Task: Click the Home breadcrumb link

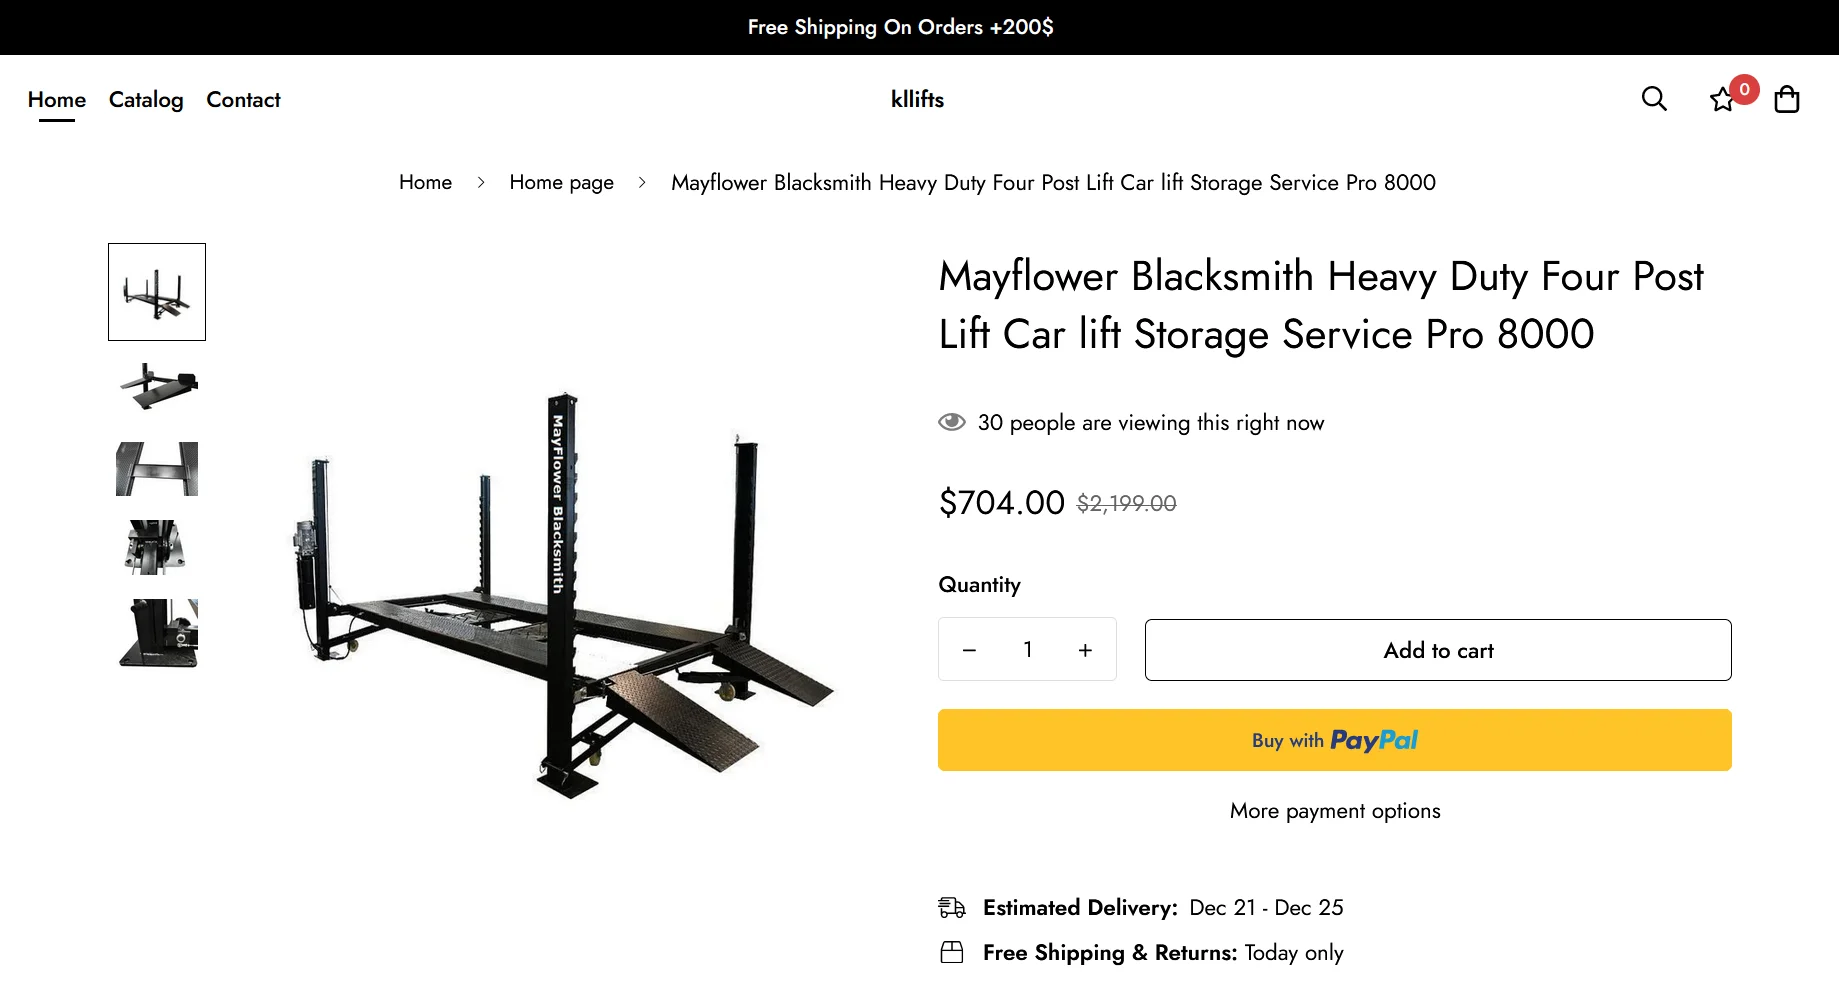Action: coord(425,182)
